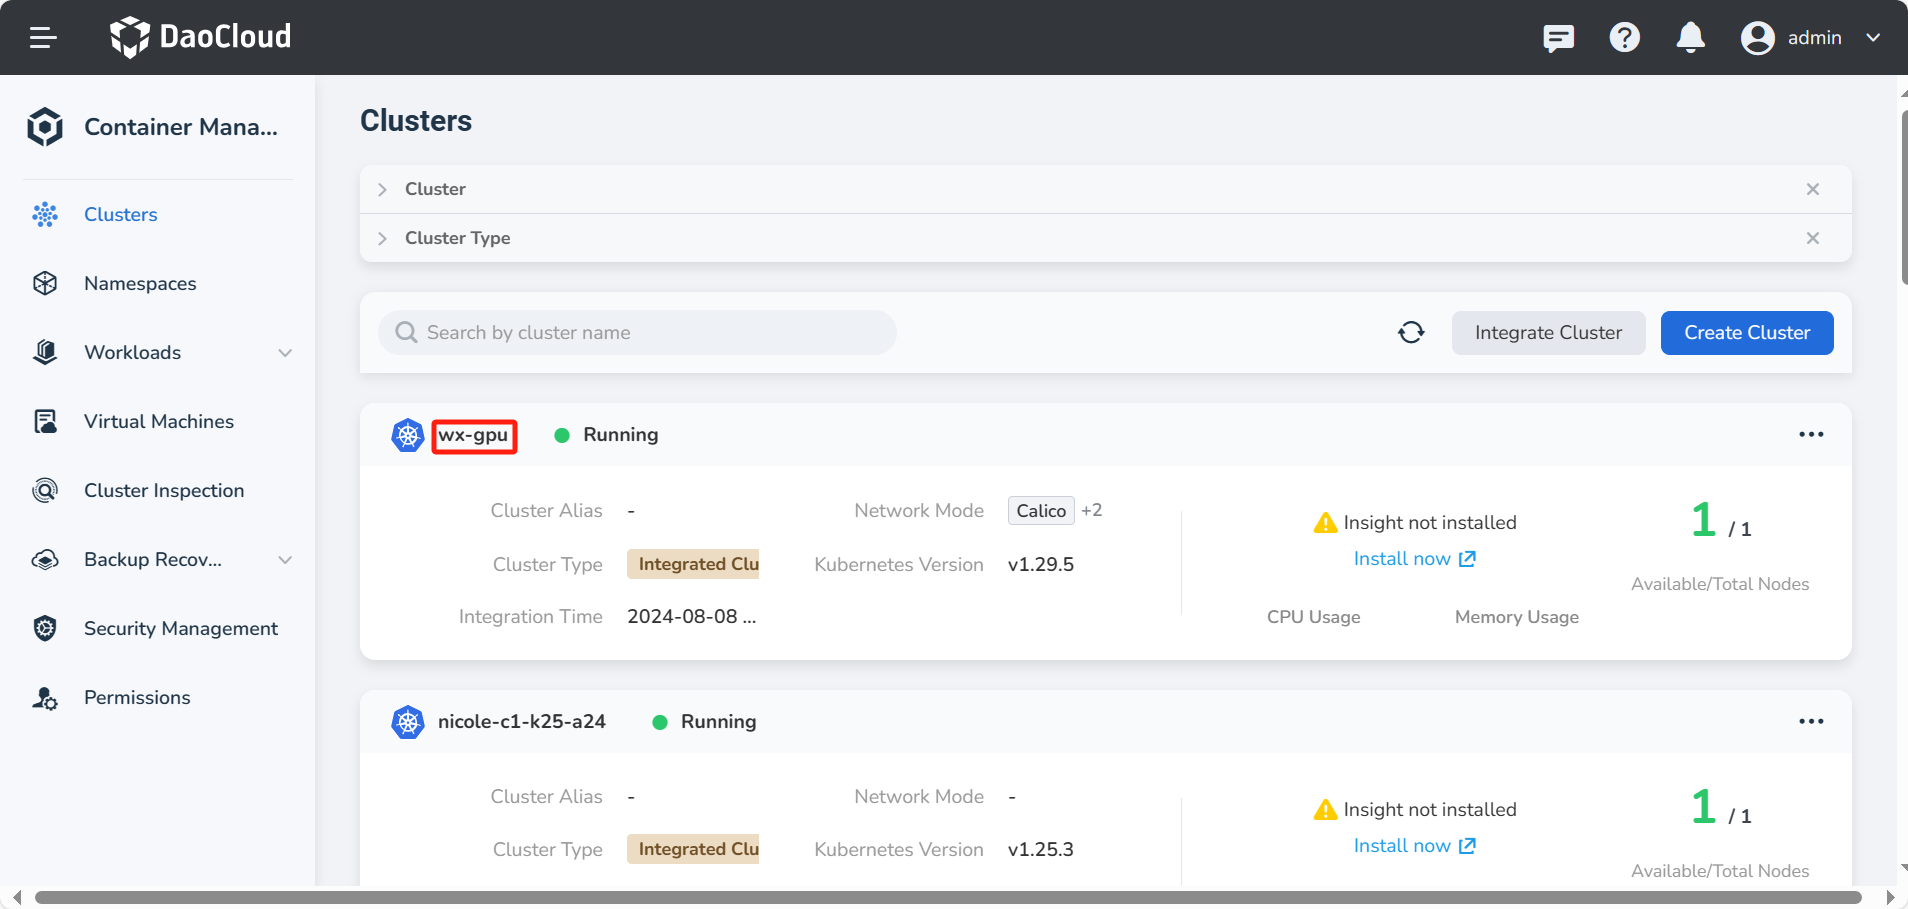
Task: Open the messages chat icon
Action: point(1558,38)
